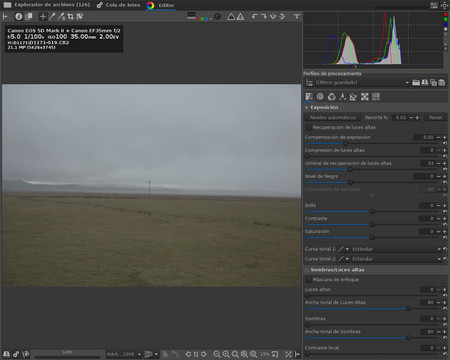The image size is (450, 360).
Task: Switch to the Cola de lotes tab
Action: tap(118, 5)
